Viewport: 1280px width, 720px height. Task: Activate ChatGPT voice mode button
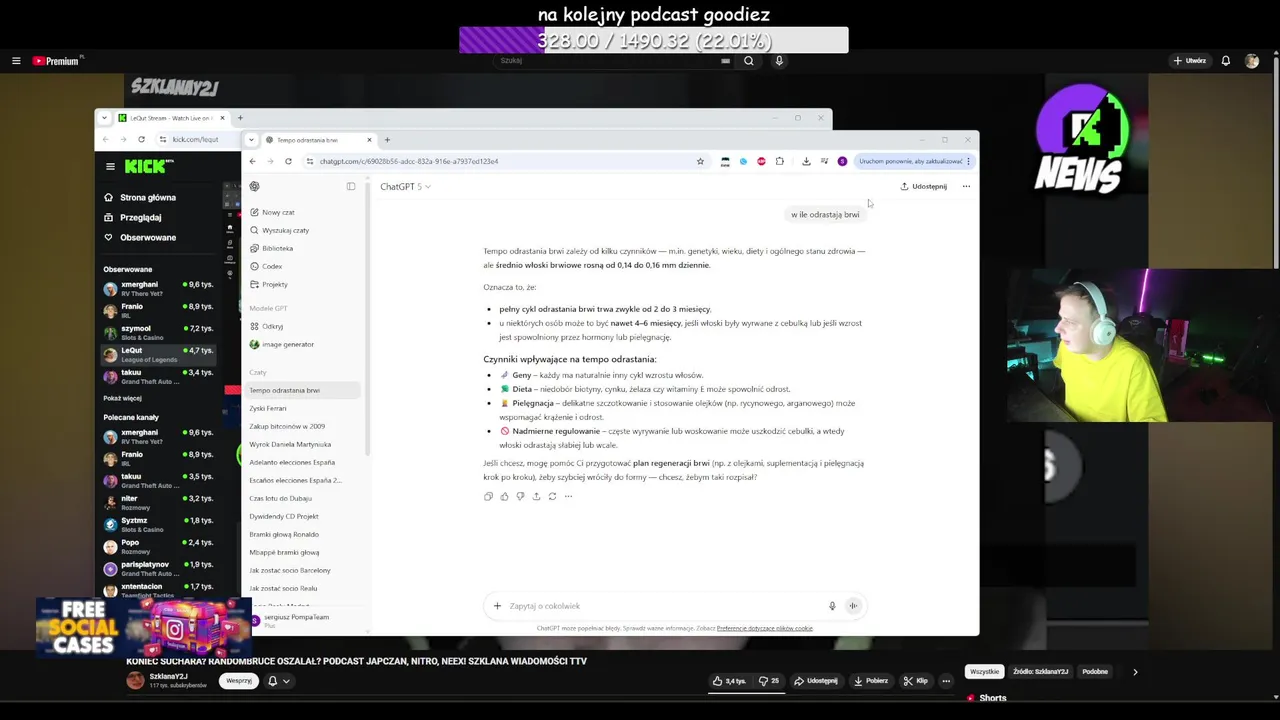(853, 605)
